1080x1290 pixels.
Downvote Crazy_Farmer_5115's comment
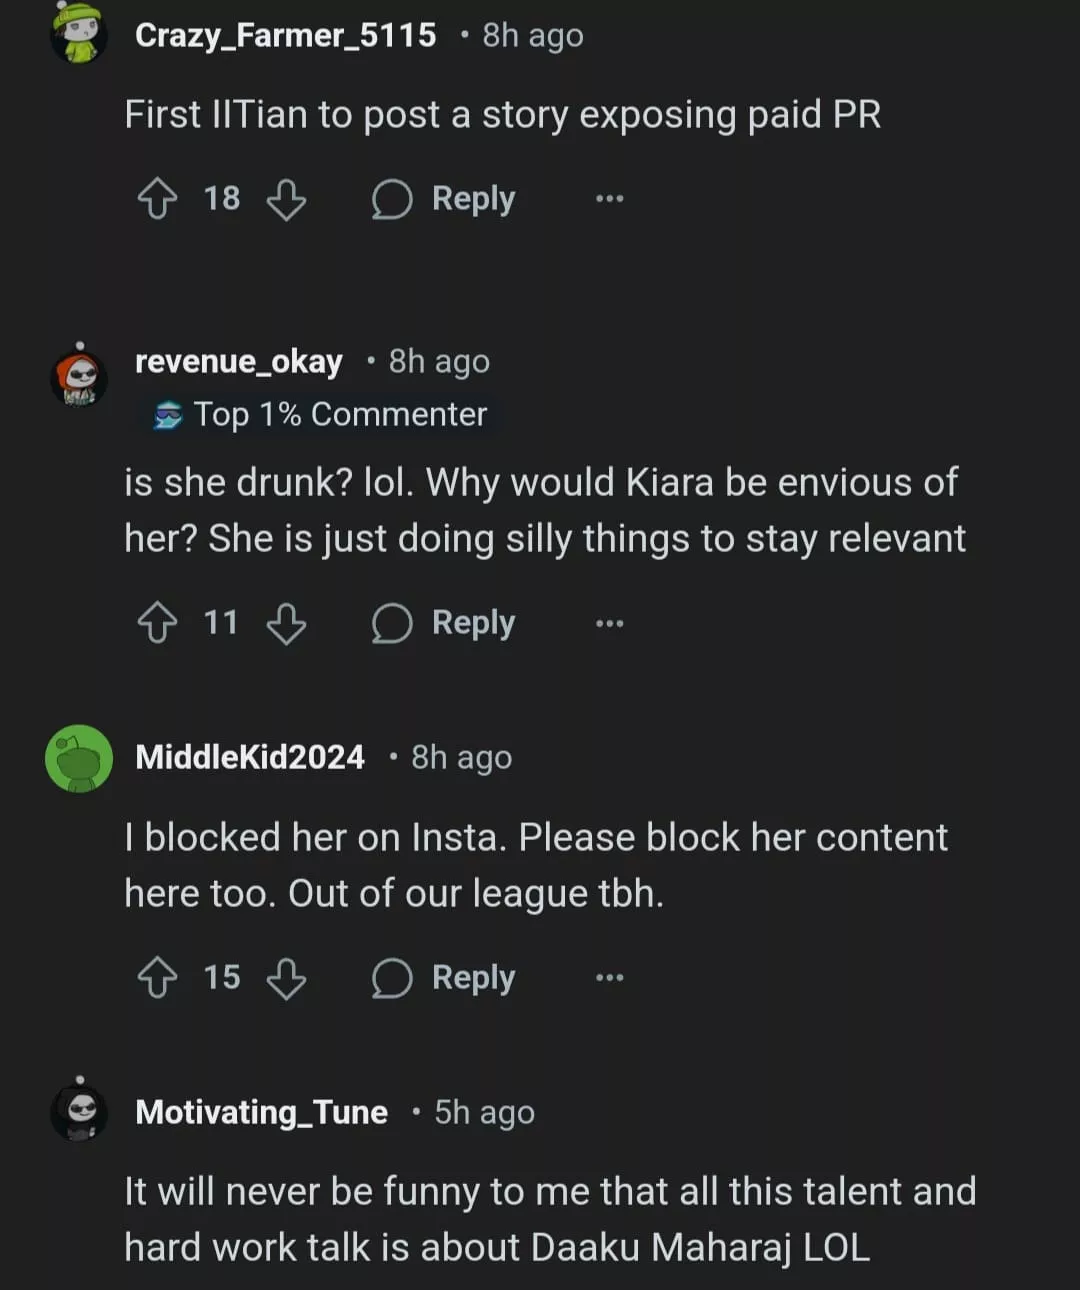coord(286,199)
